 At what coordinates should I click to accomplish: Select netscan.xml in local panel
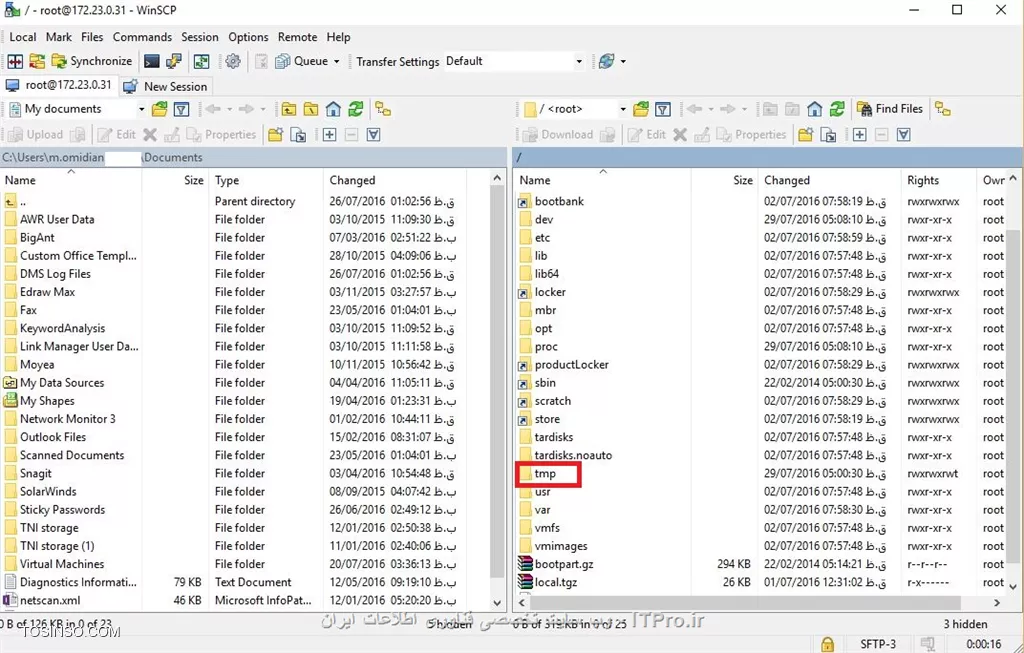coord(50,600)
